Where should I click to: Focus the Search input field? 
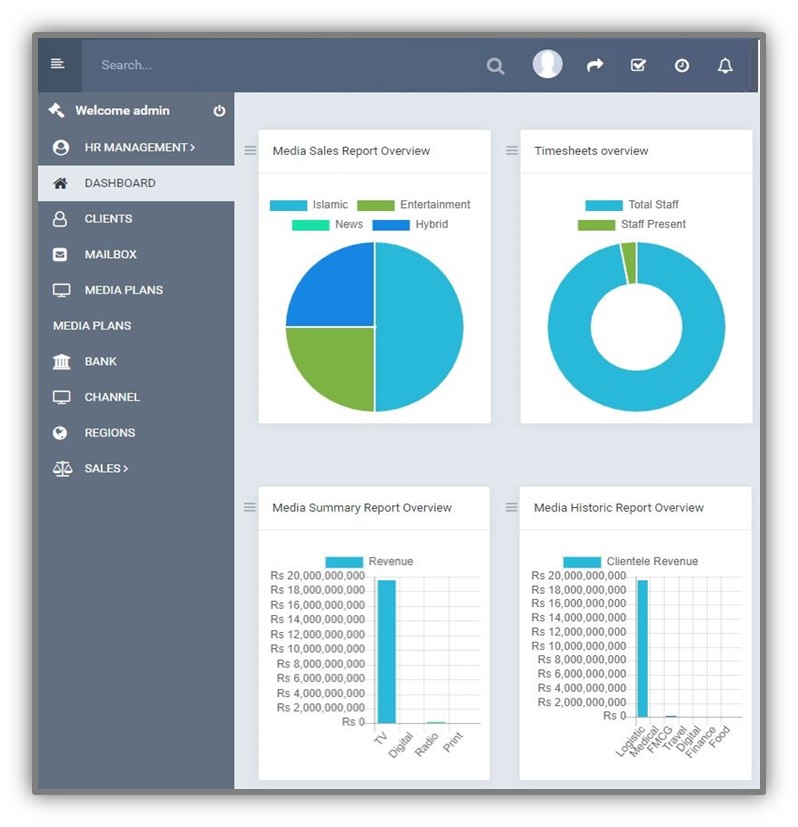(x=280, y=65)
